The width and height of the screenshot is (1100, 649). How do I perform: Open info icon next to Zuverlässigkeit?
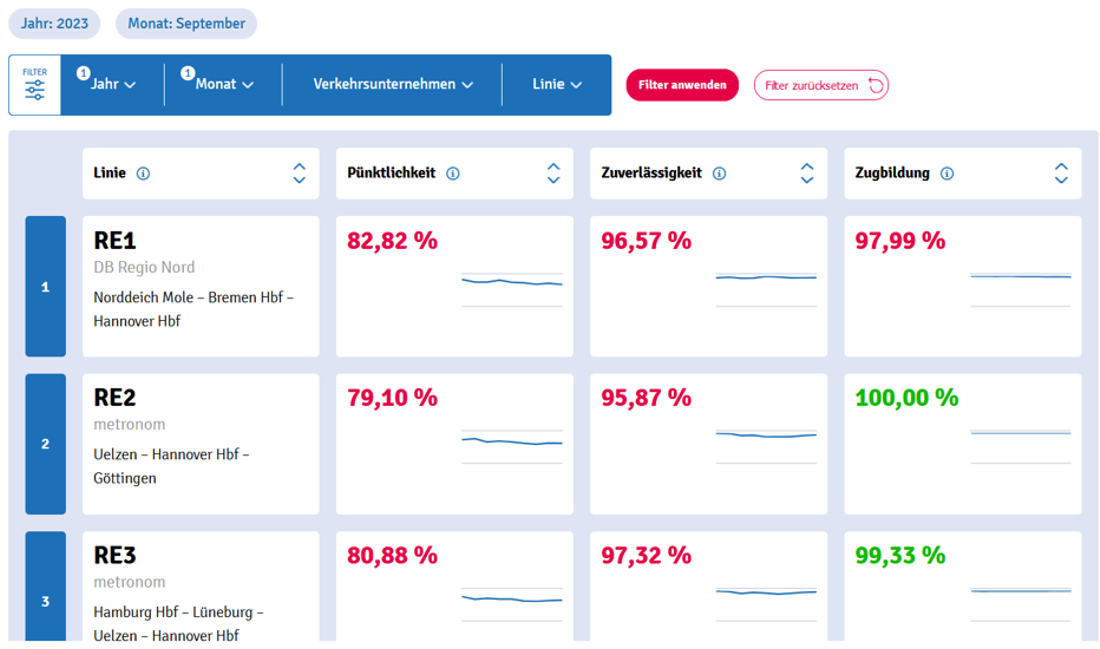719,173
